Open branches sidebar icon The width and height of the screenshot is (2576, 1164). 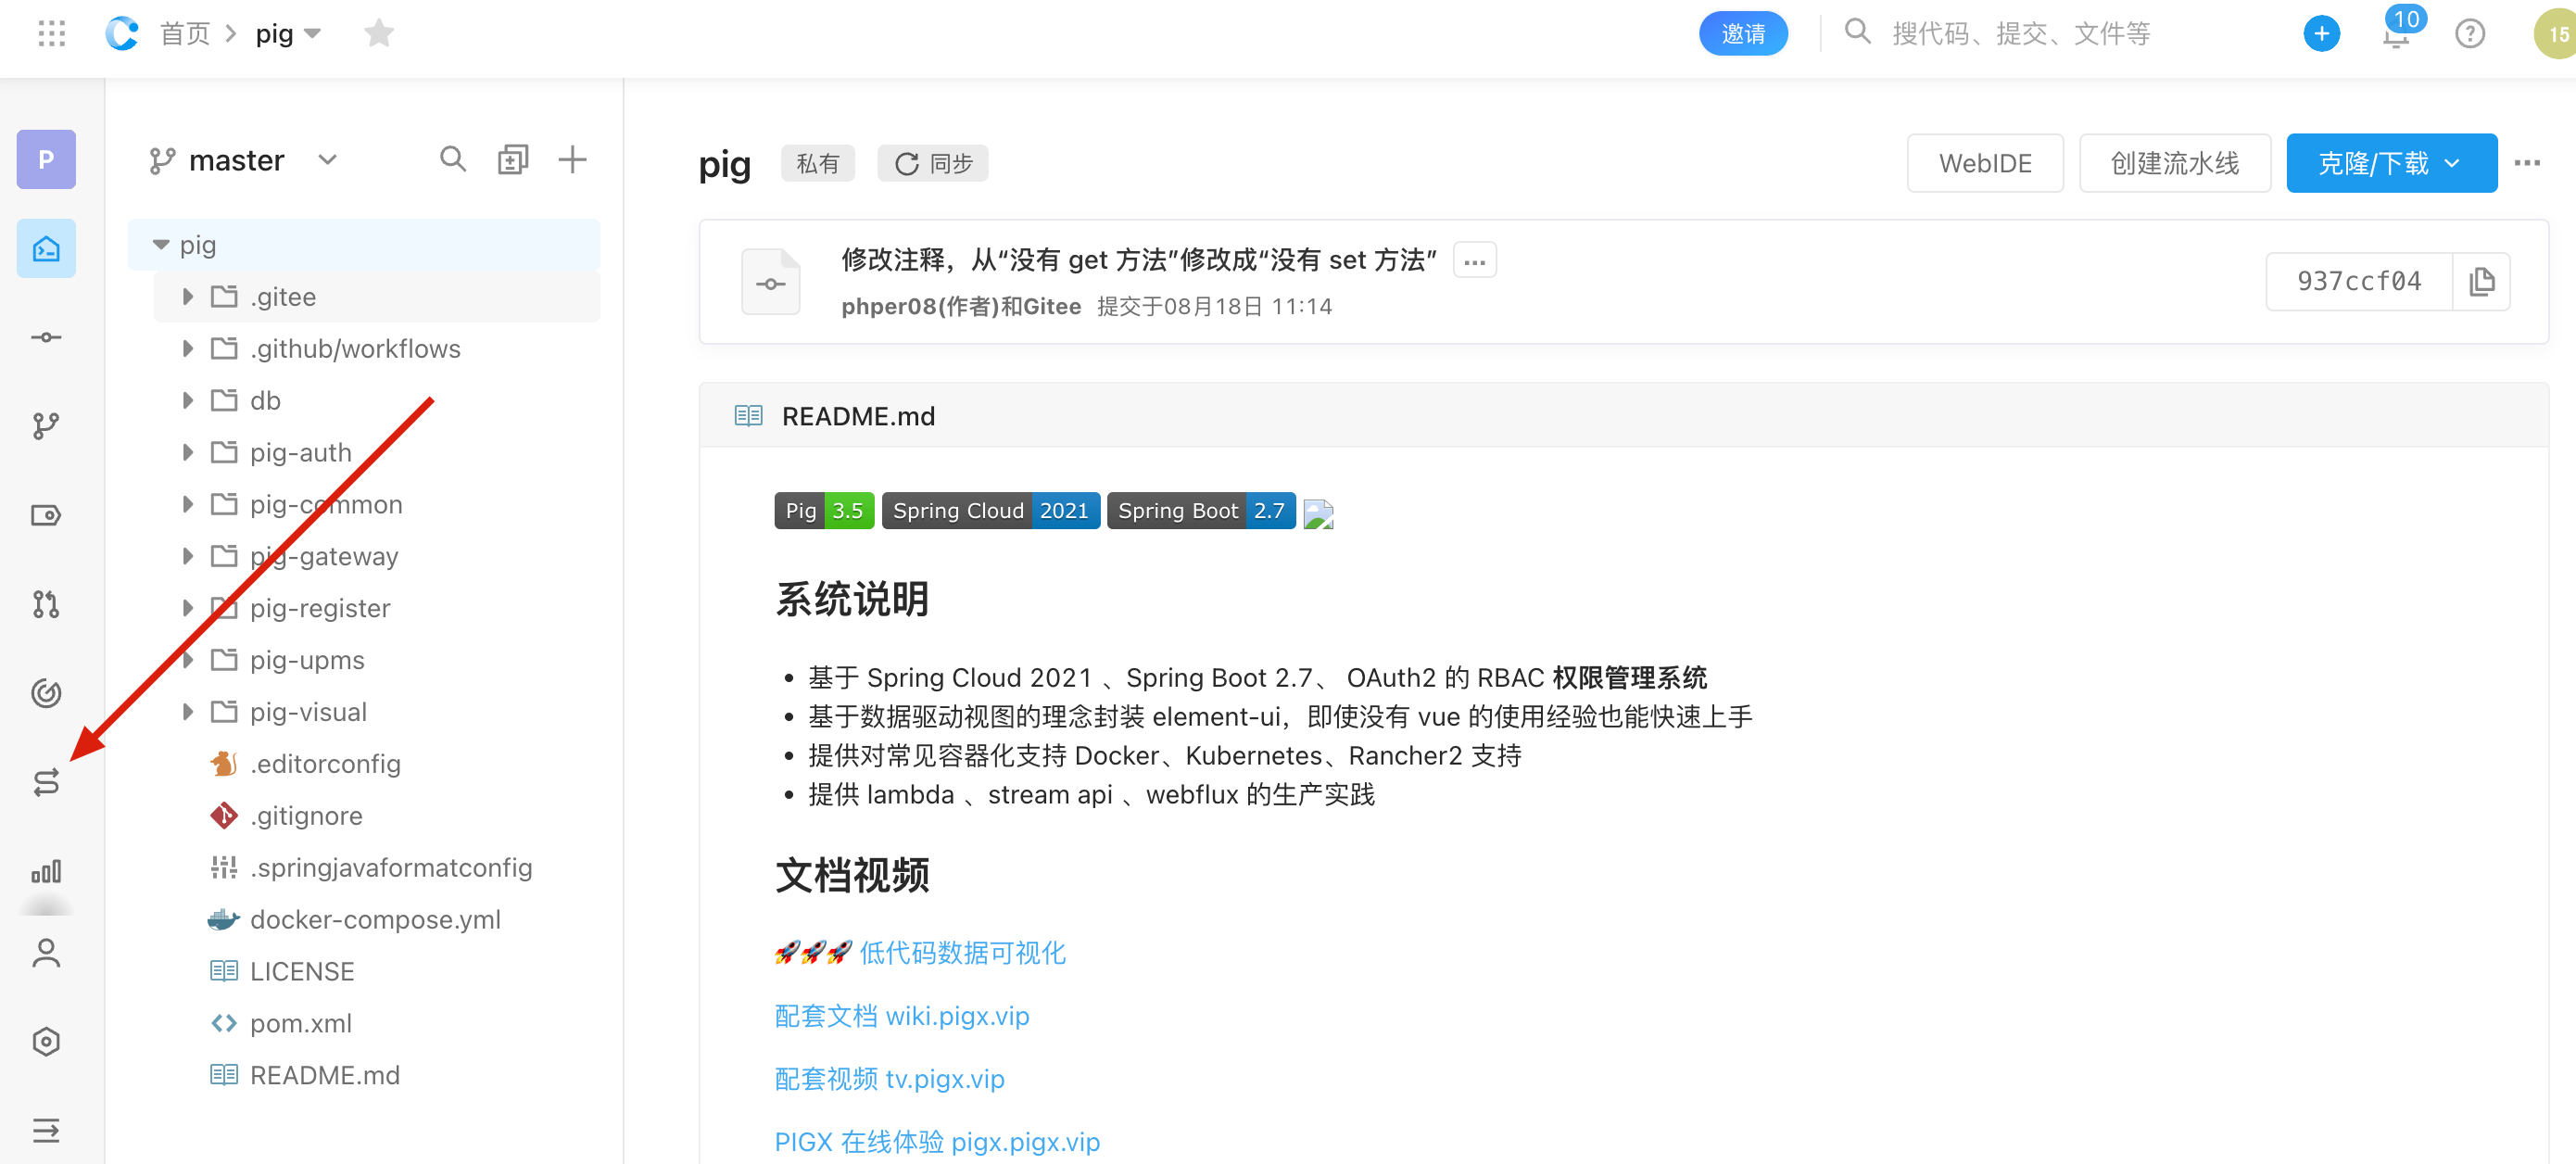click(x=46, y=426)
